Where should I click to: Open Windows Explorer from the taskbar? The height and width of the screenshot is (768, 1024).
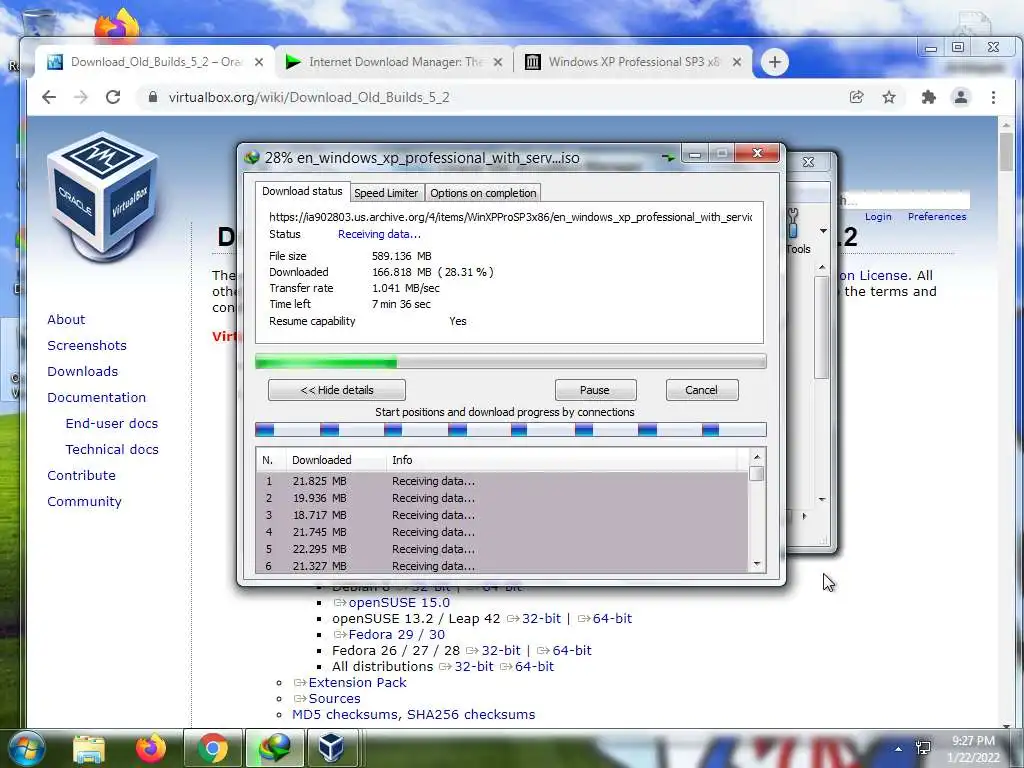point(89,748)
